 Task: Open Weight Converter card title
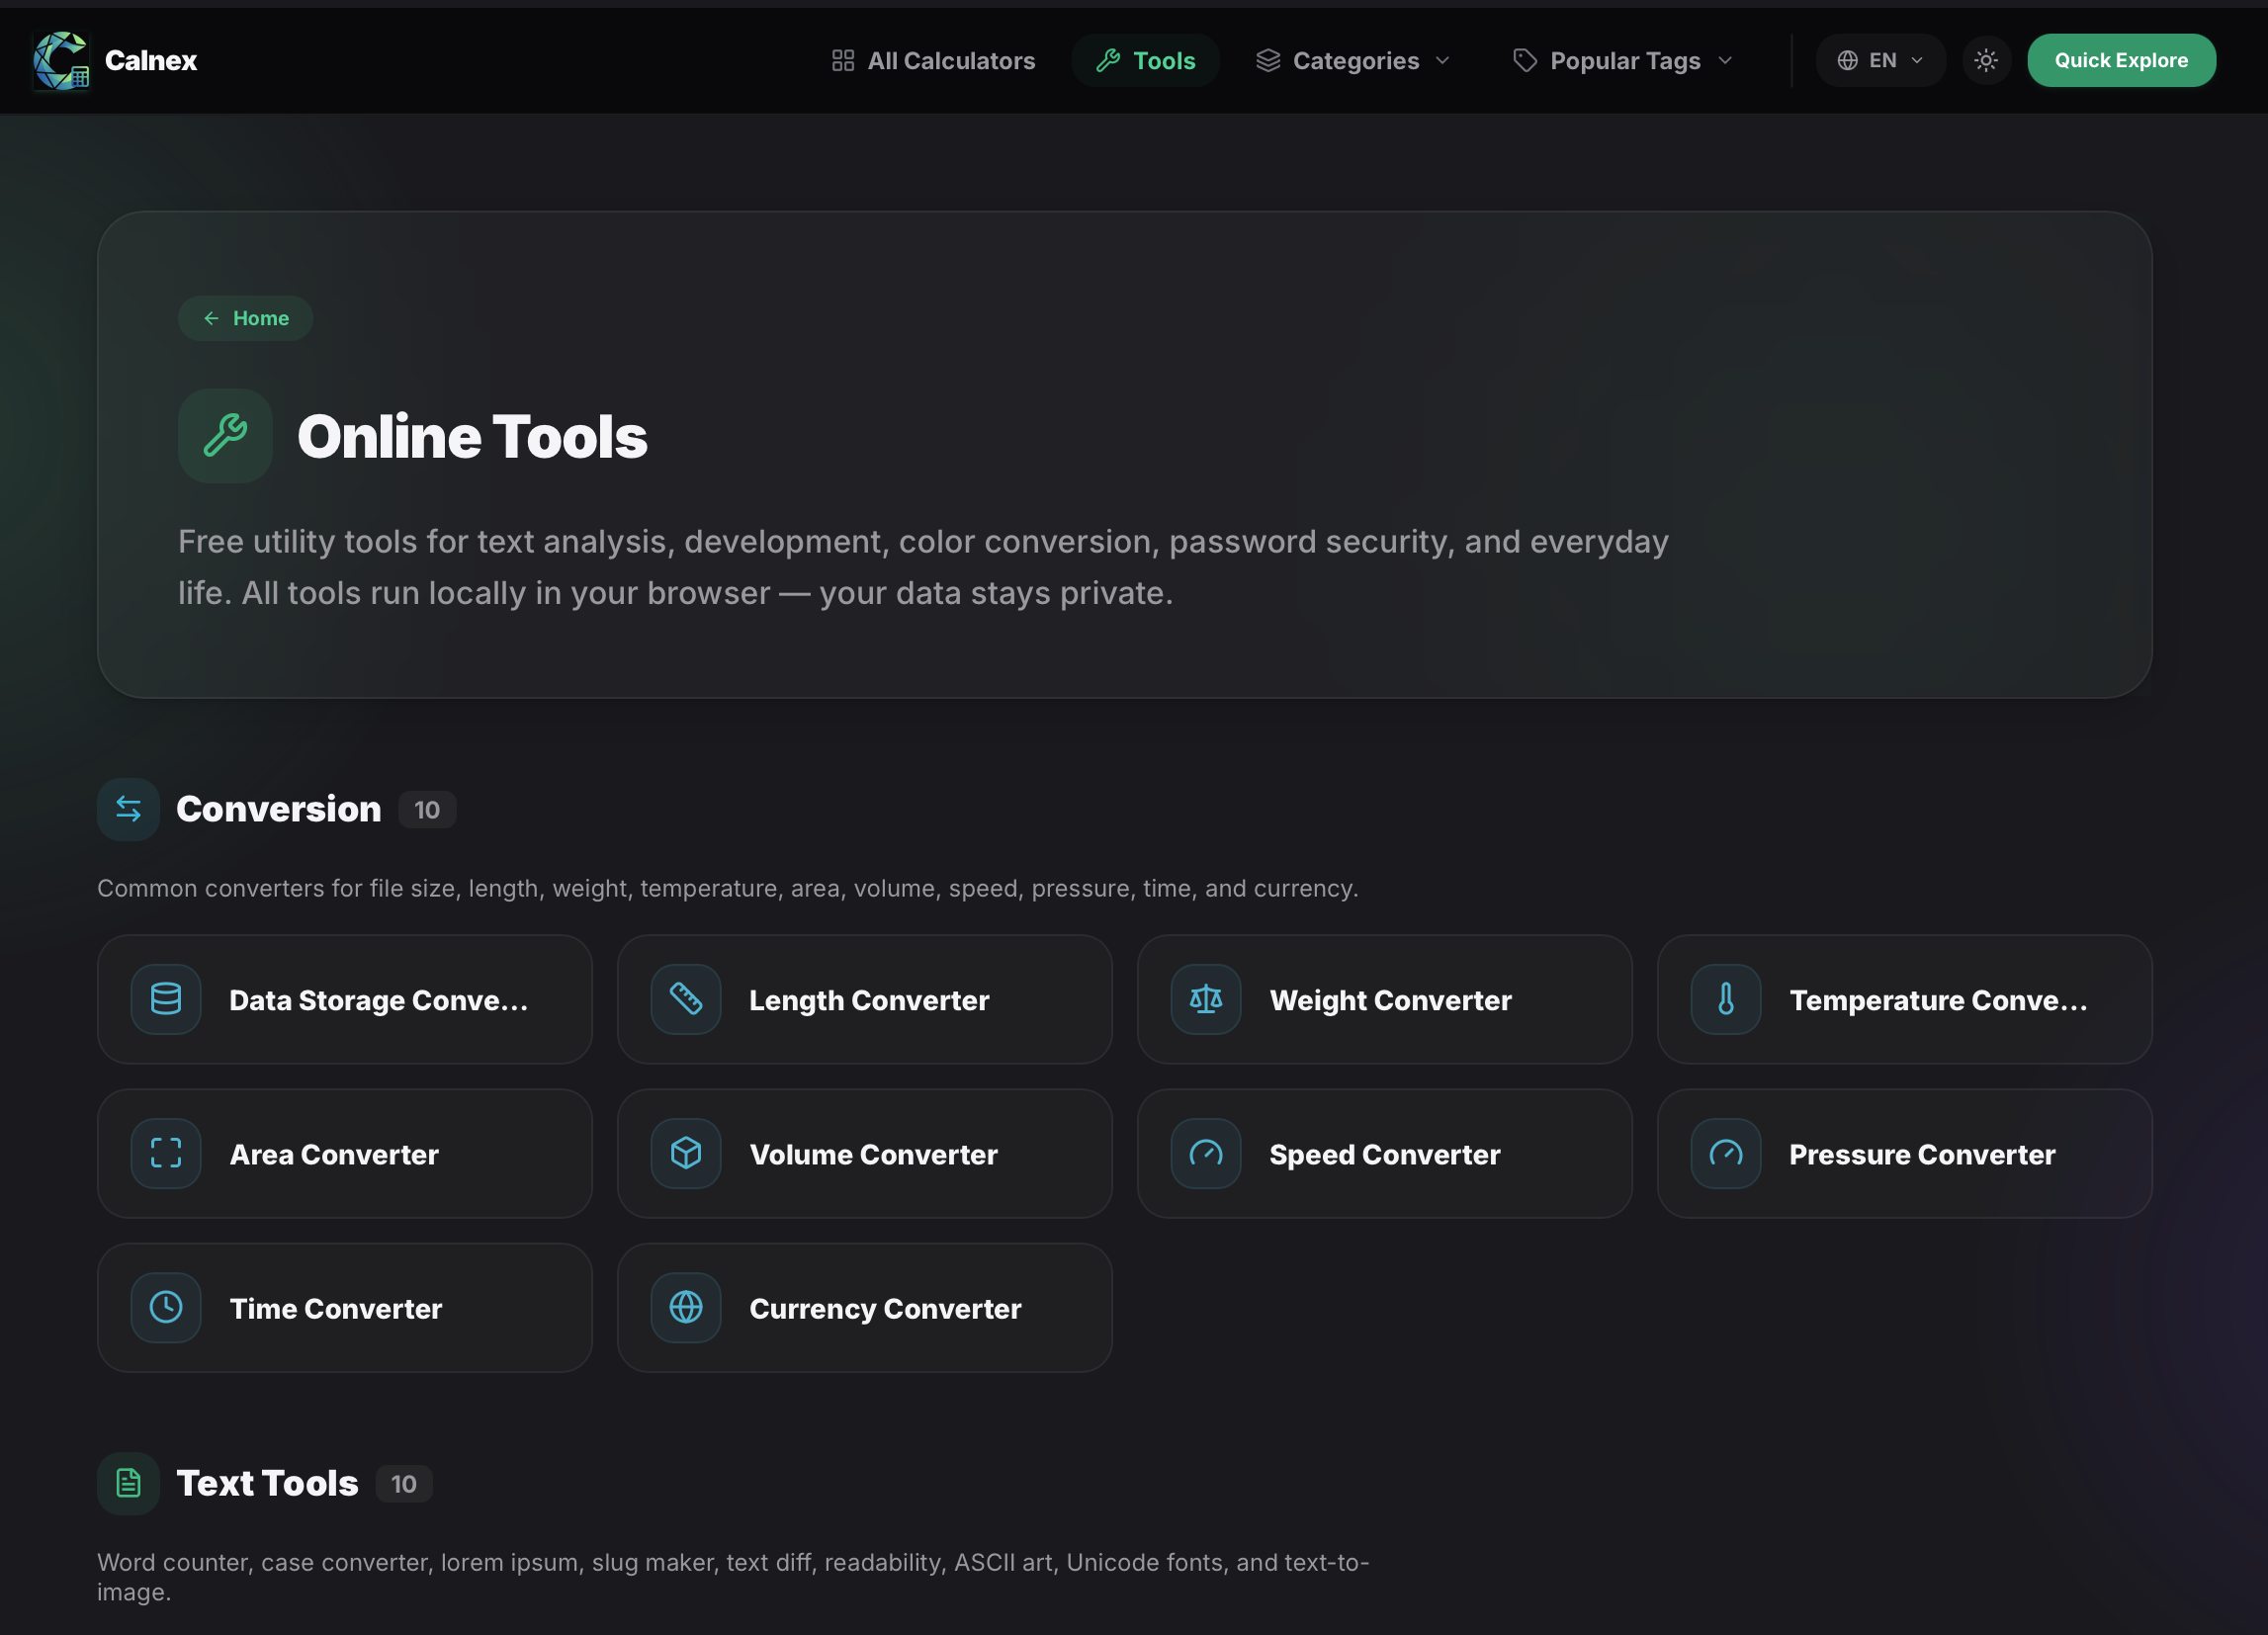tap(1390, 1000)
